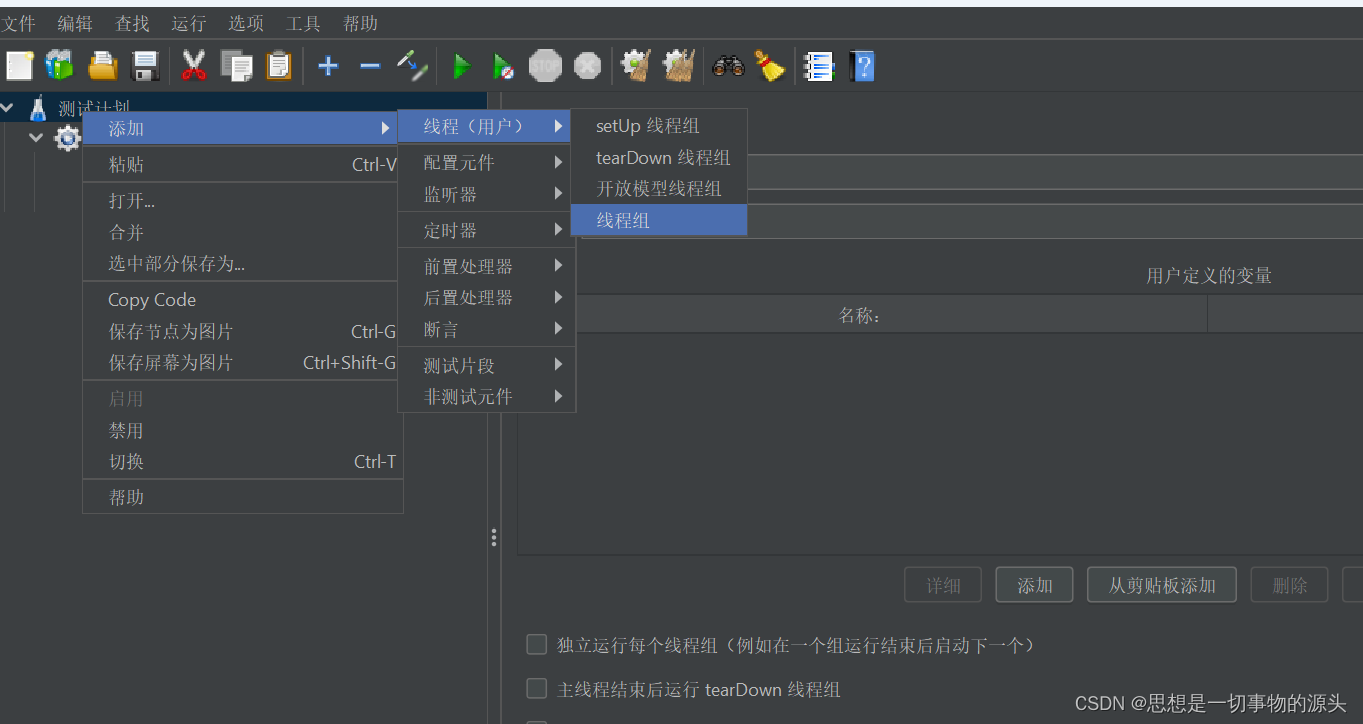
Task: Expand 断言 submenu
Action: point(486,329)
